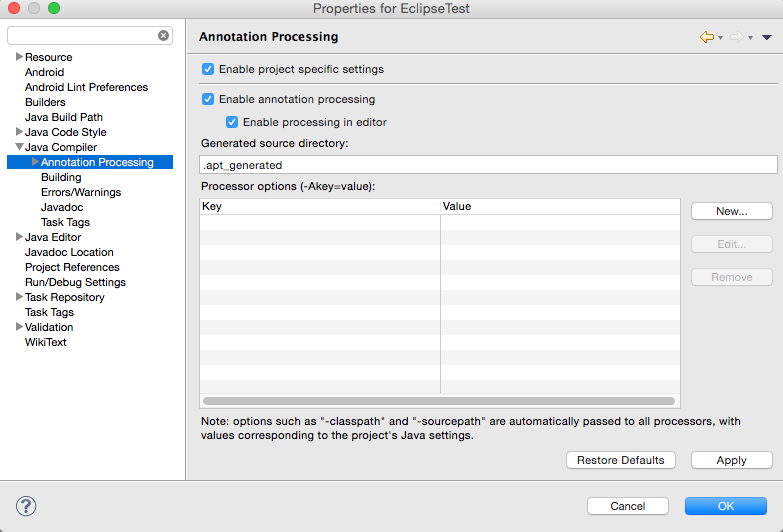
Task: Uncheck Enable annotation processing
Action: click(x=208, y=99)
